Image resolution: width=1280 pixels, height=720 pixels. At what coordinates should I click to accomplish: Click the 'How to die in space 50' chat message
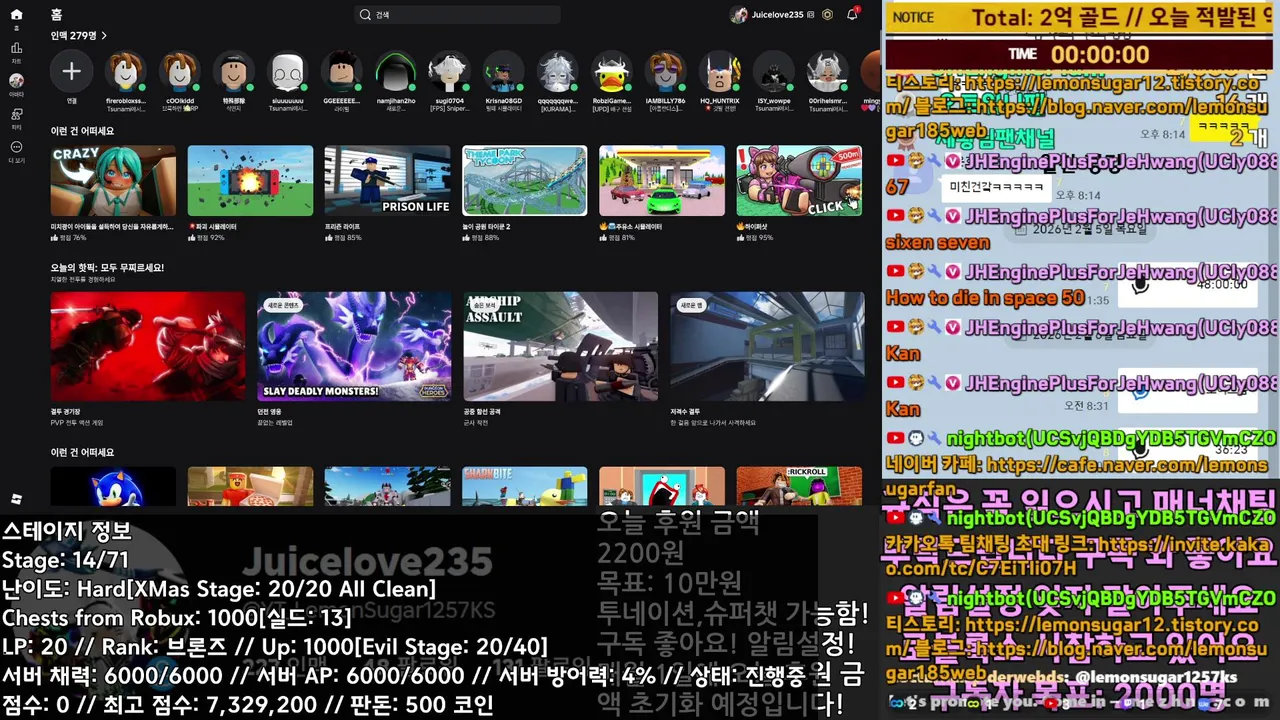pyautogui.click(x=985, y=298)
